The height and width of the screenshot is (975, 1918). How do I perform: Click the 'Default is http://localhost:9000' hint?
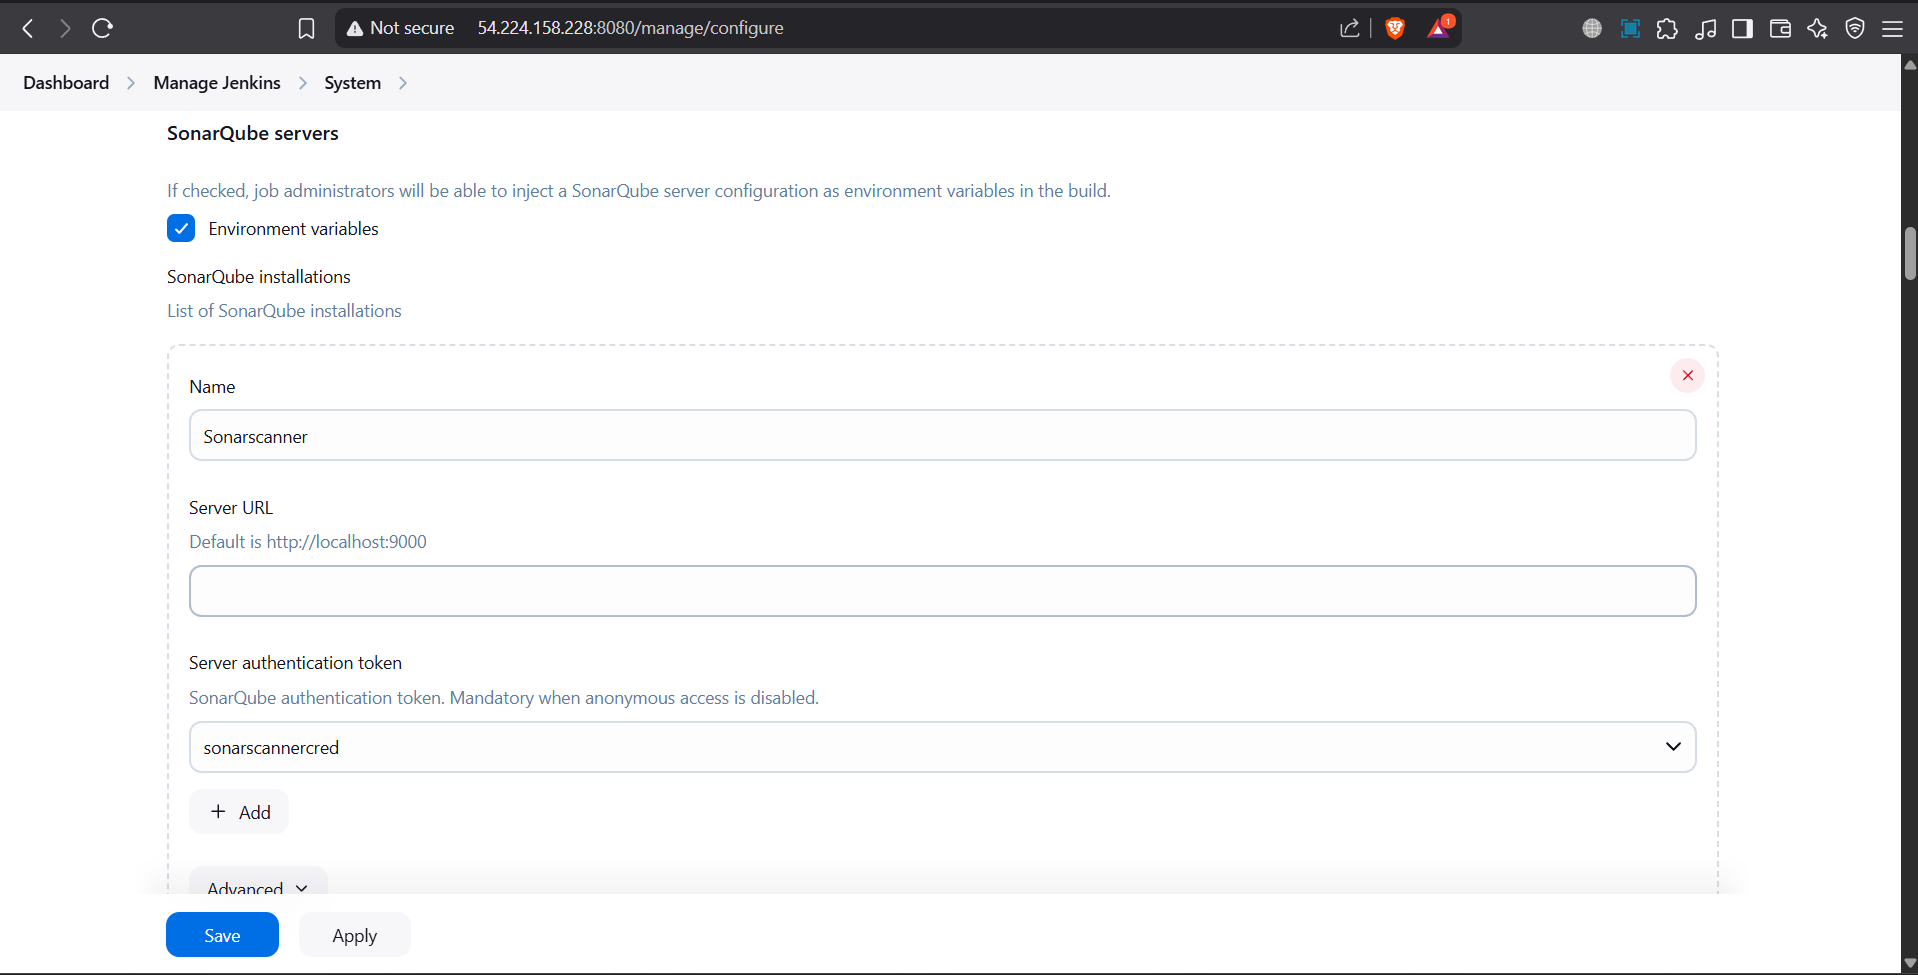(x=308, y=542)
